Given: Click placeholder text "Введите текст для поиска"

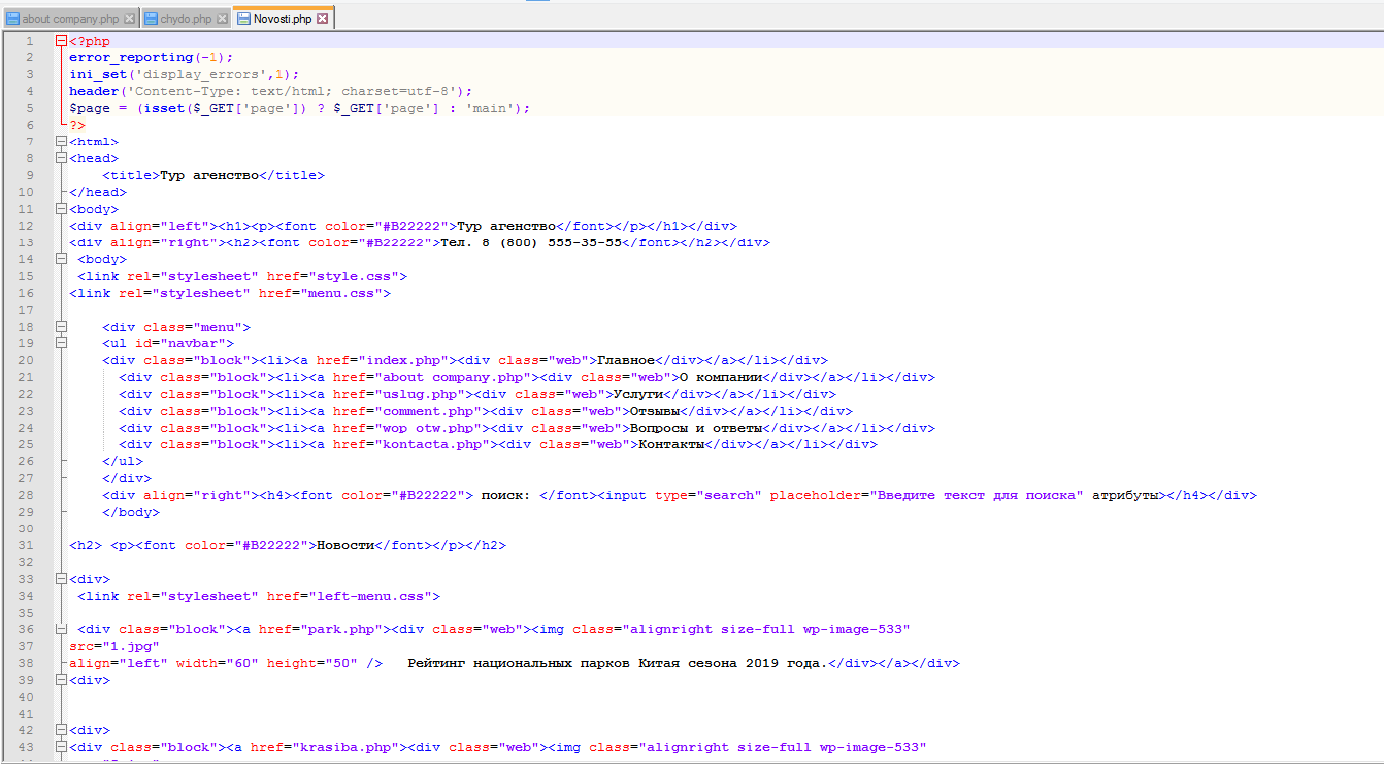Looking at the screenshot, I should pyautogui.click(x=977, y=495).
